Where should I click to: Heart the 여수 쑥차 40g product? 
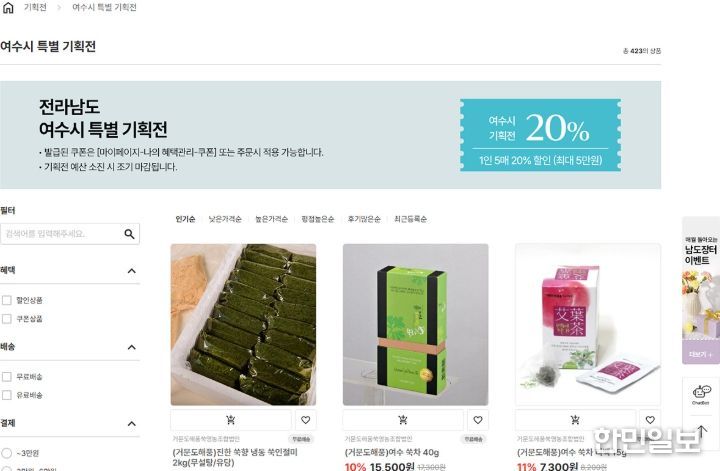(x=478, y=420)
